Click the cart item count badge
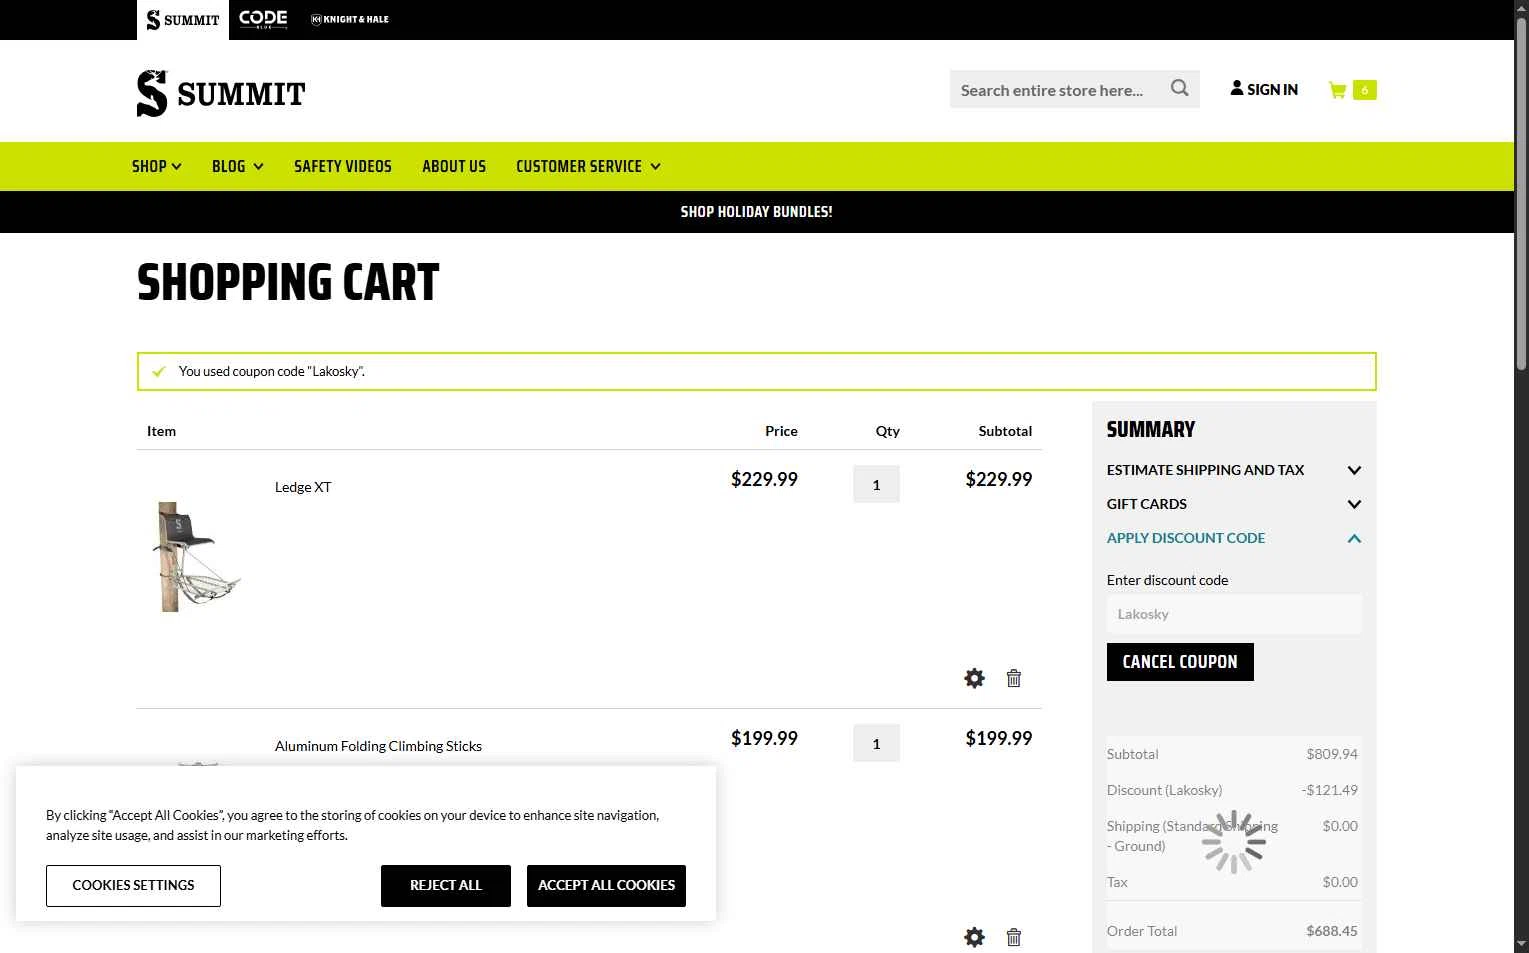The height and width of the screenshot is (953, 1529). coord(1364,90)
